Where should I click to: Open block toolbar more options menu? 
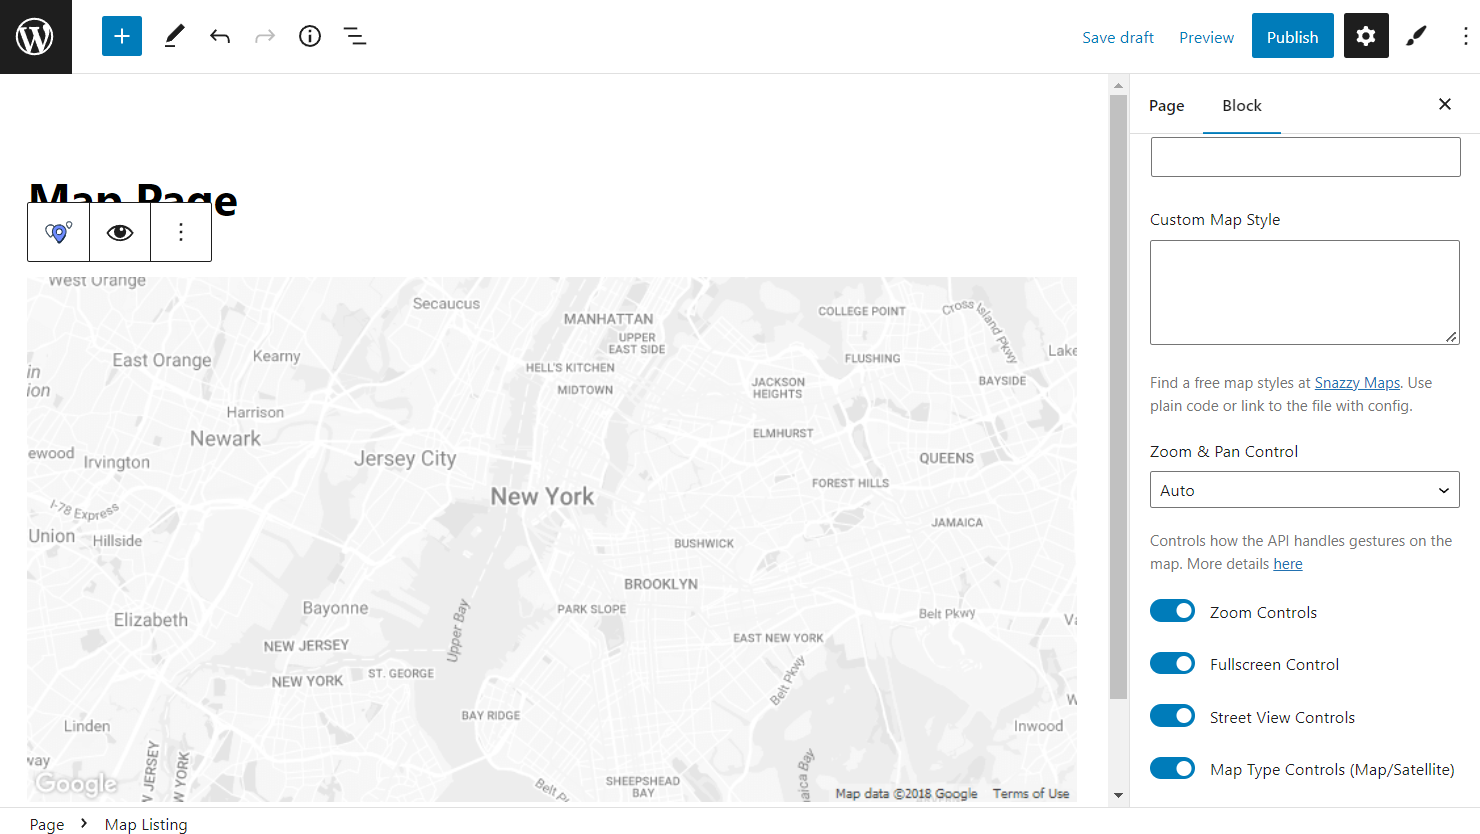pos(181,232)
